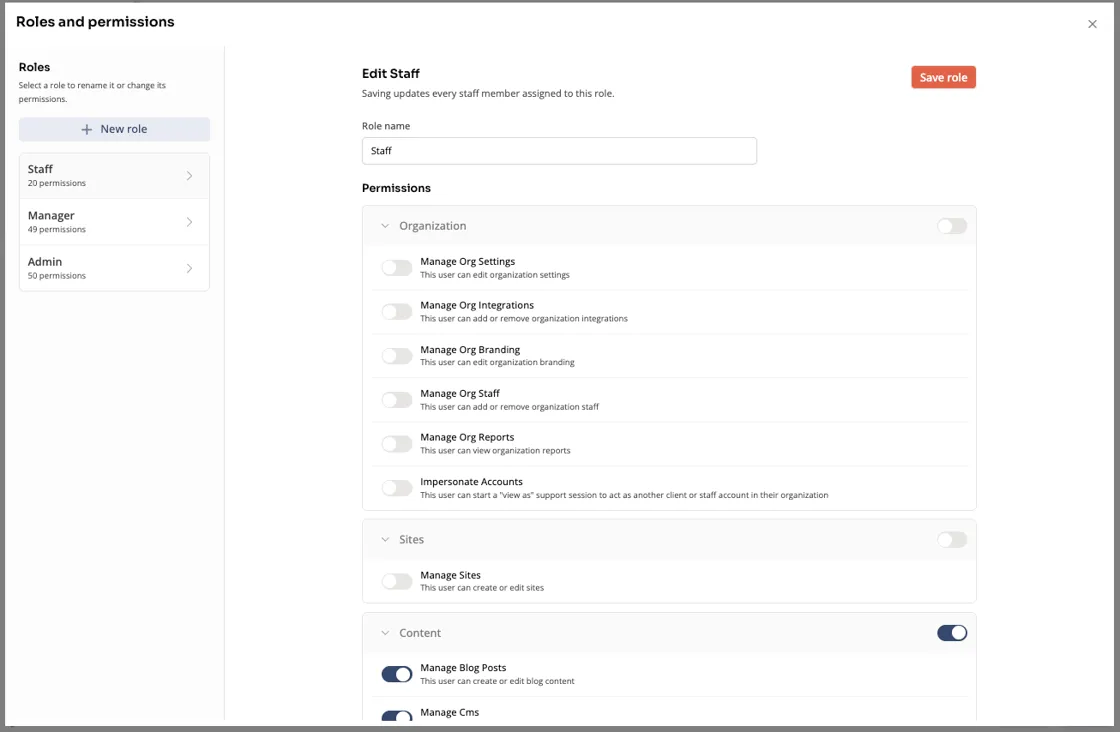Collapse the Organization section chevron
The image size is (1120, 732).
tap(385, 226)
